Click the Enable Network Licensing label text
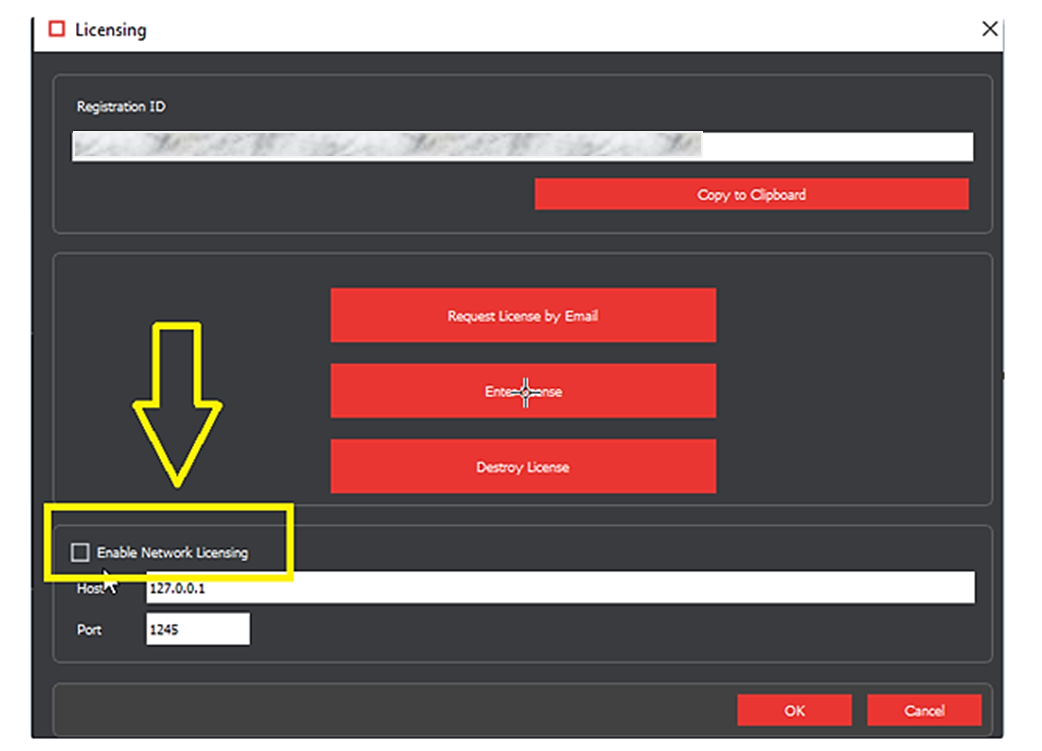The width and height of the screenshot is (1042, 751). point(172,552)
